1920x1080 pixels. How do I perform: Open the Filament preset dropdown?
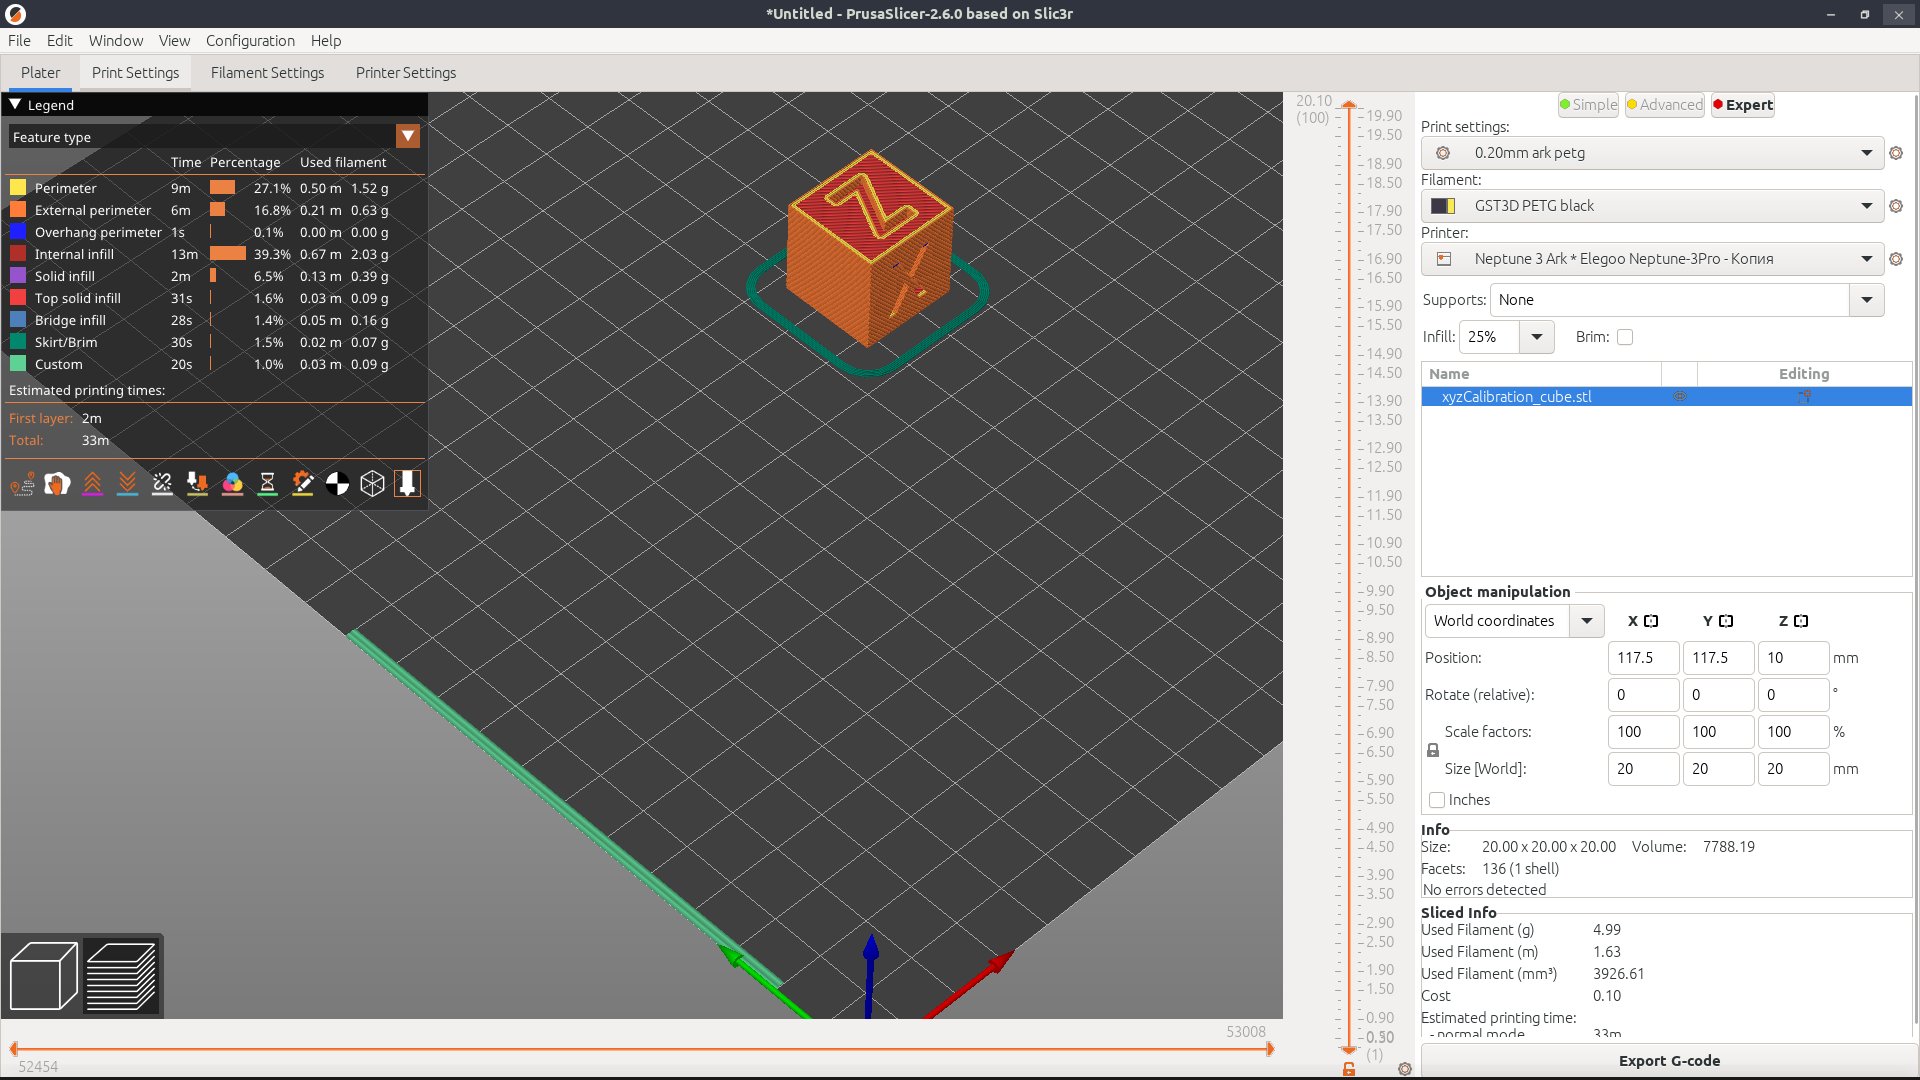(1866, 206)
